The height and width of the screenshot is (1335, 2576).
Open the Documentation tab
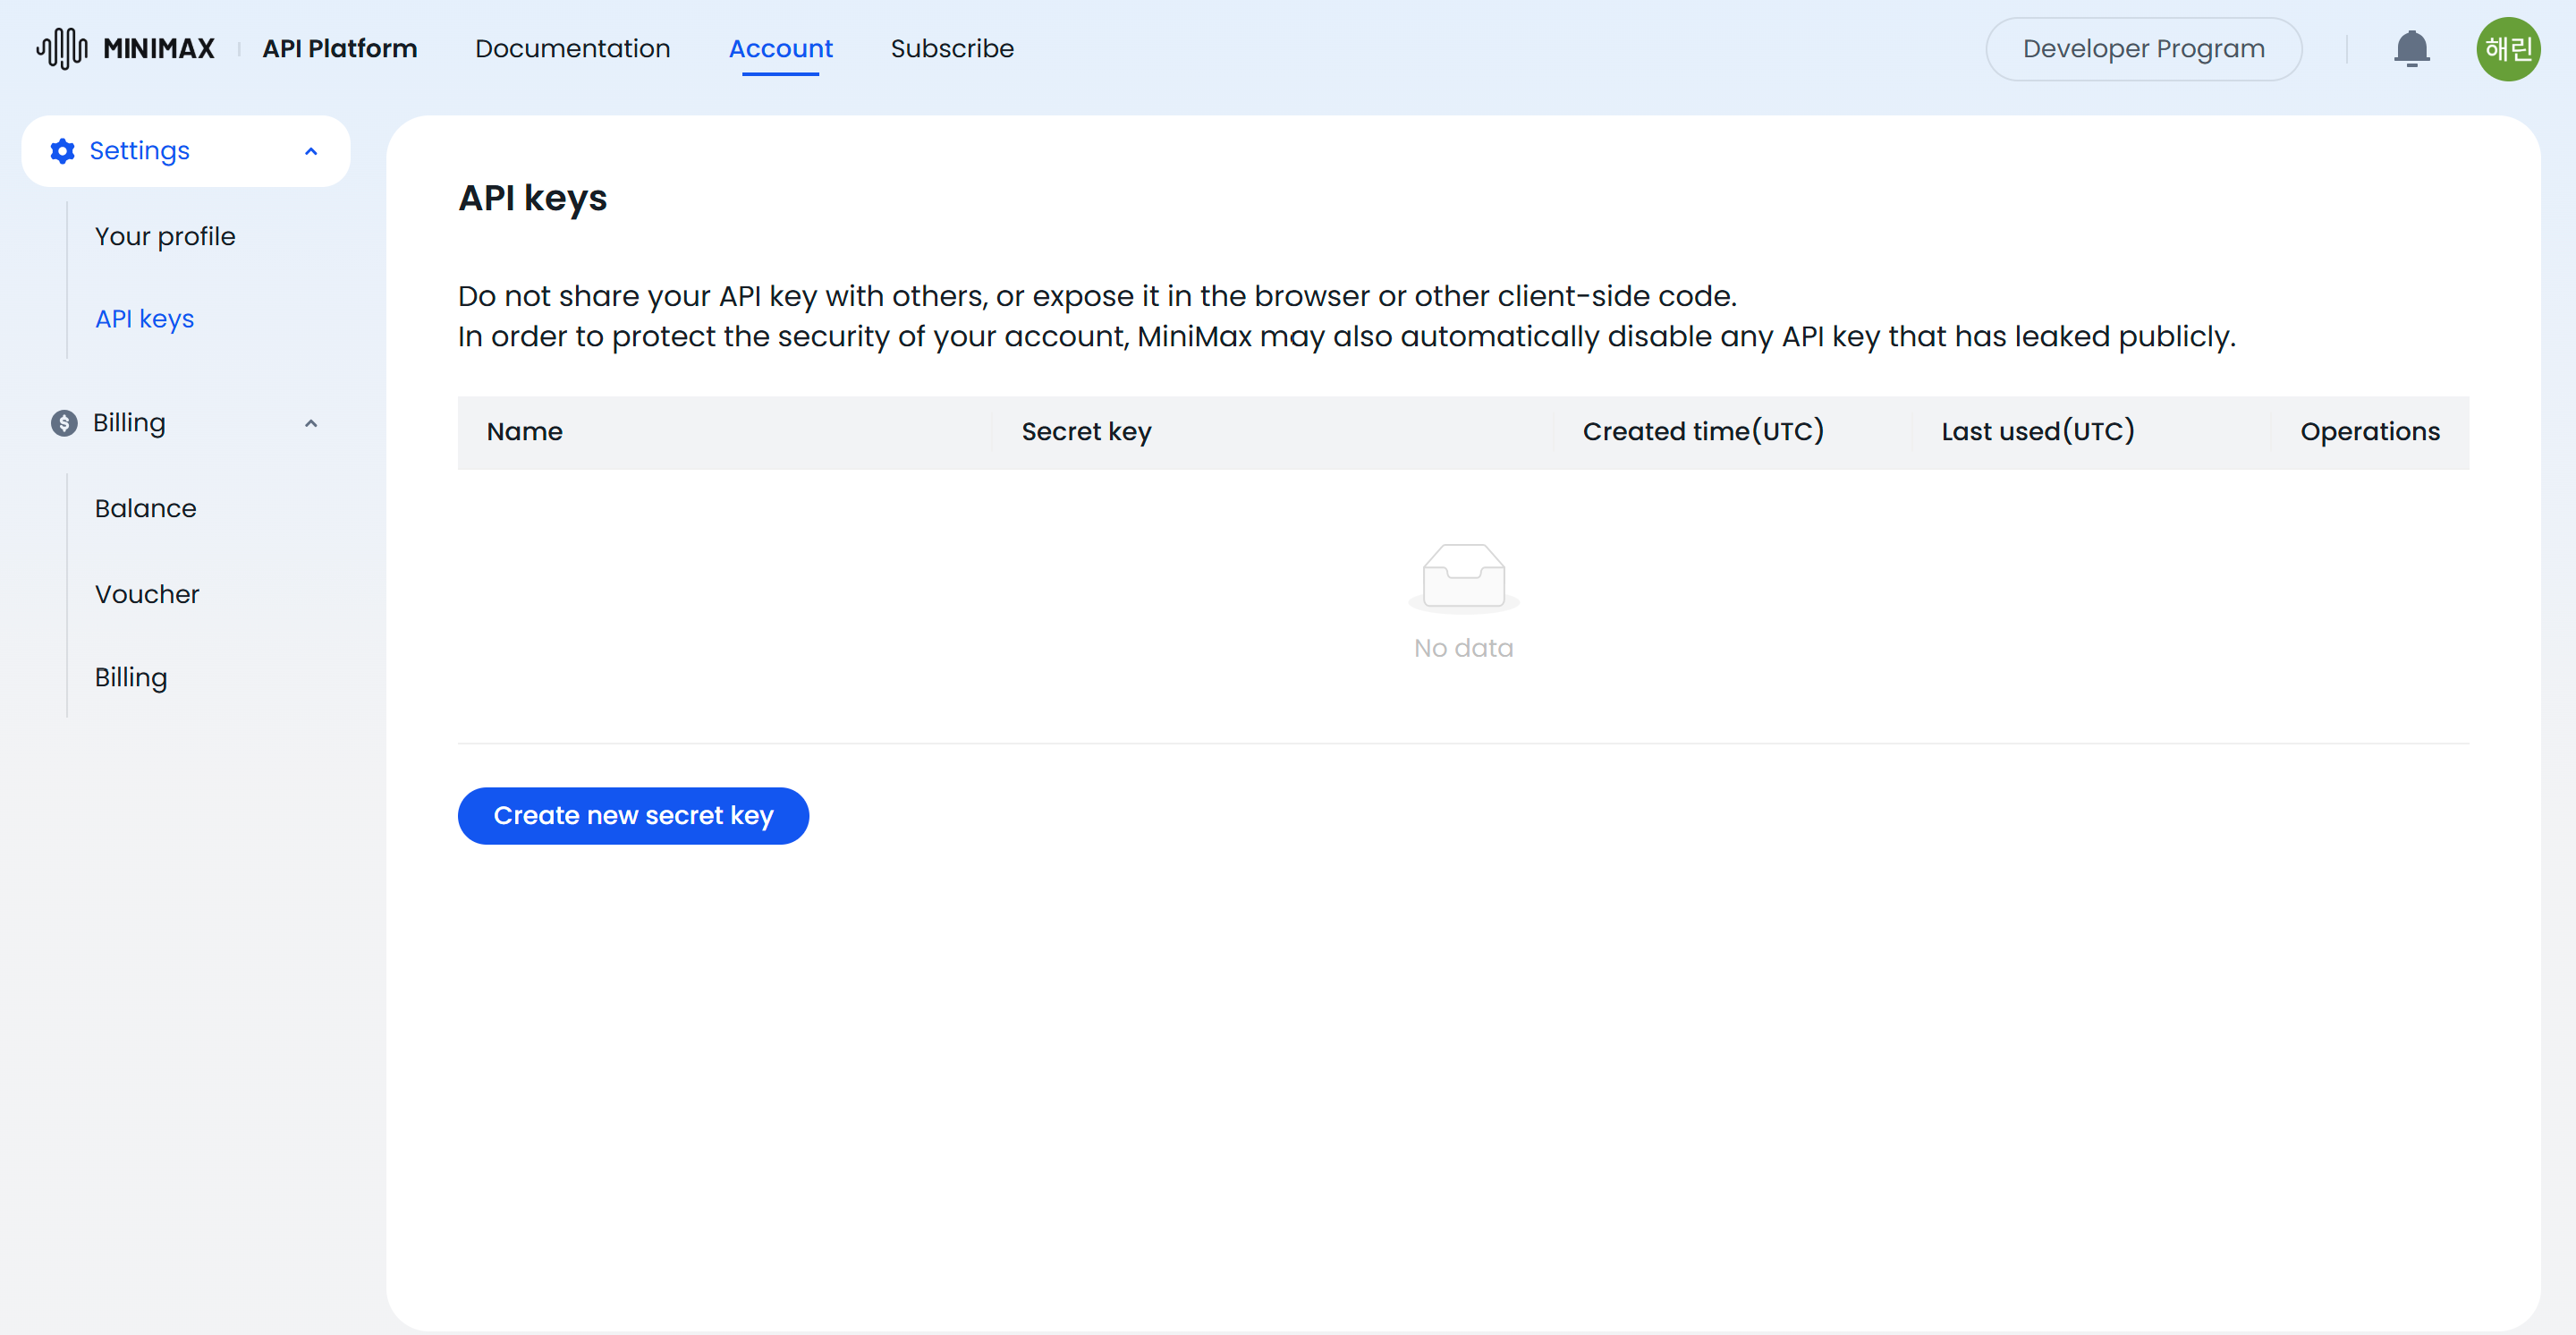pyautogui.click(x=572, y=48)
